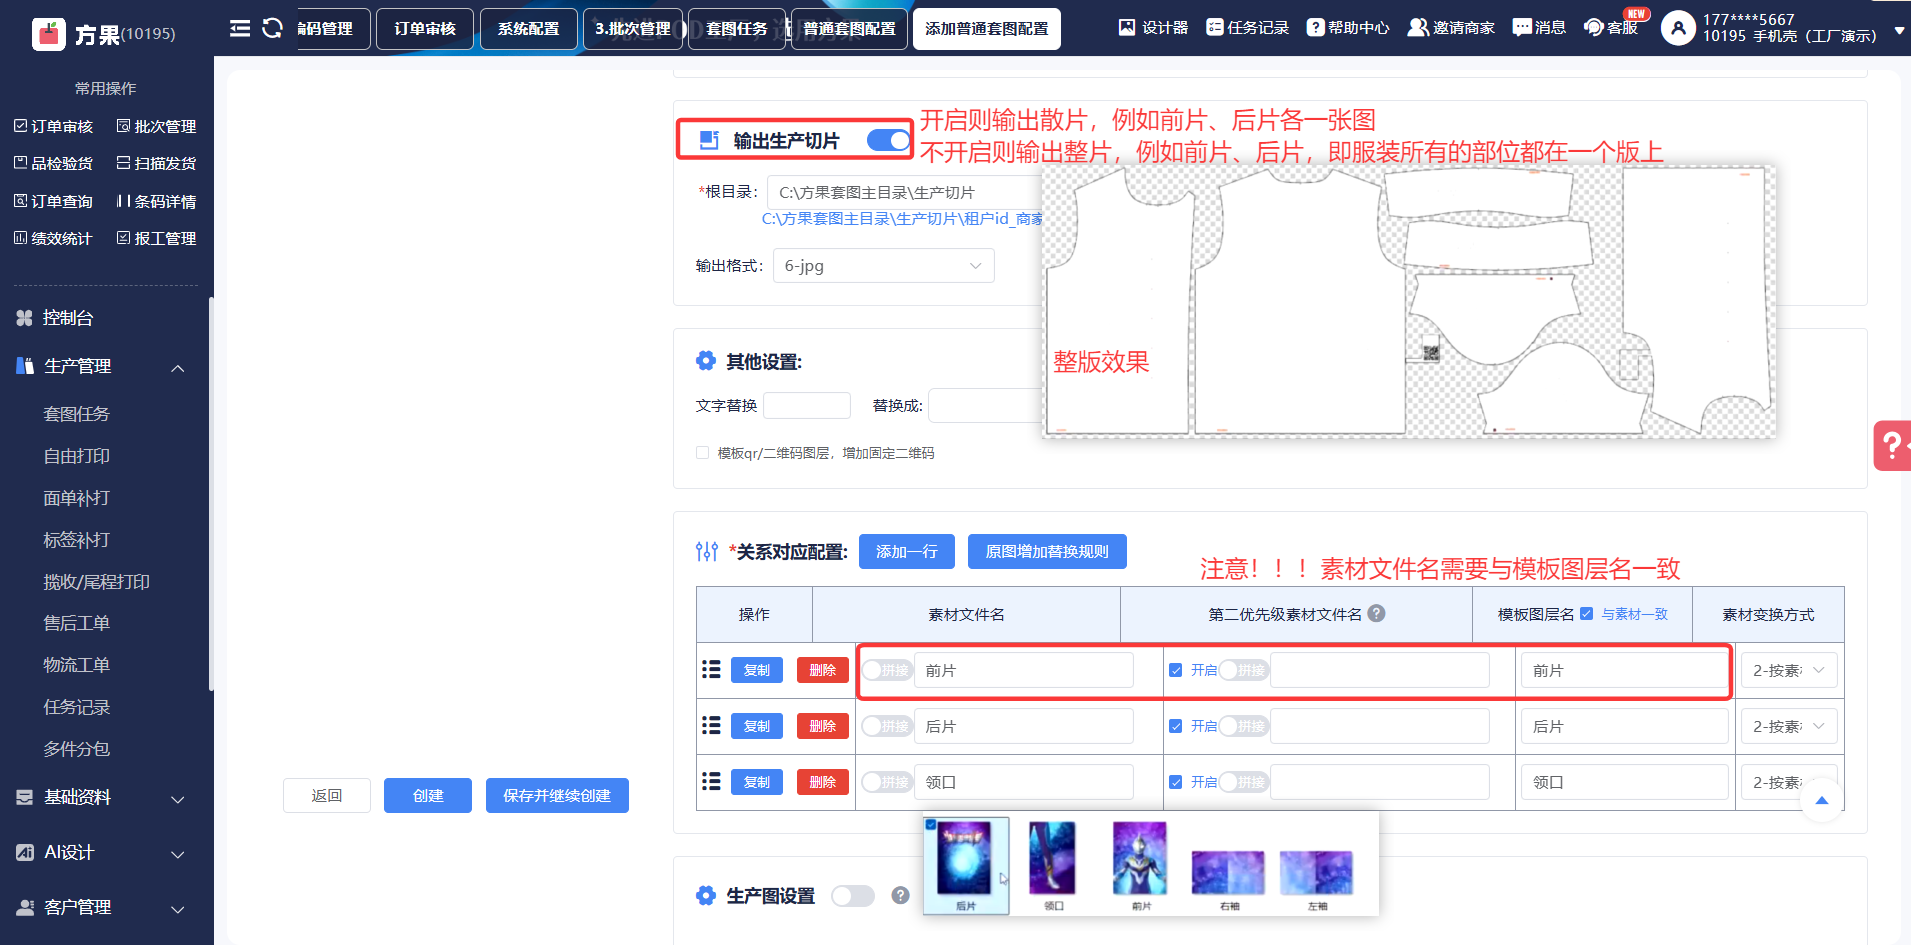The image size is (1911, 945).
Task: Select 自由打印 in the sidebar menu
Action: [x=77, y=456]
